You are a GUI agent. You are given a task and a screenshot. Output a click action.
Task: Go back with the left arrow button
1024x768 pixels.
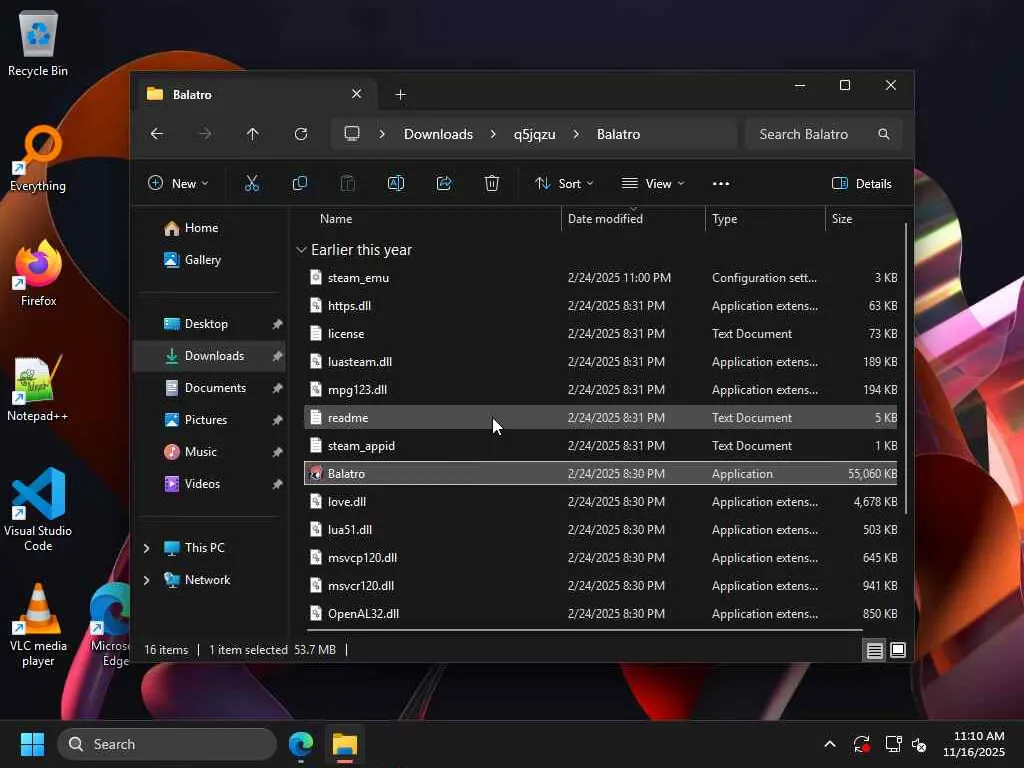157,134
